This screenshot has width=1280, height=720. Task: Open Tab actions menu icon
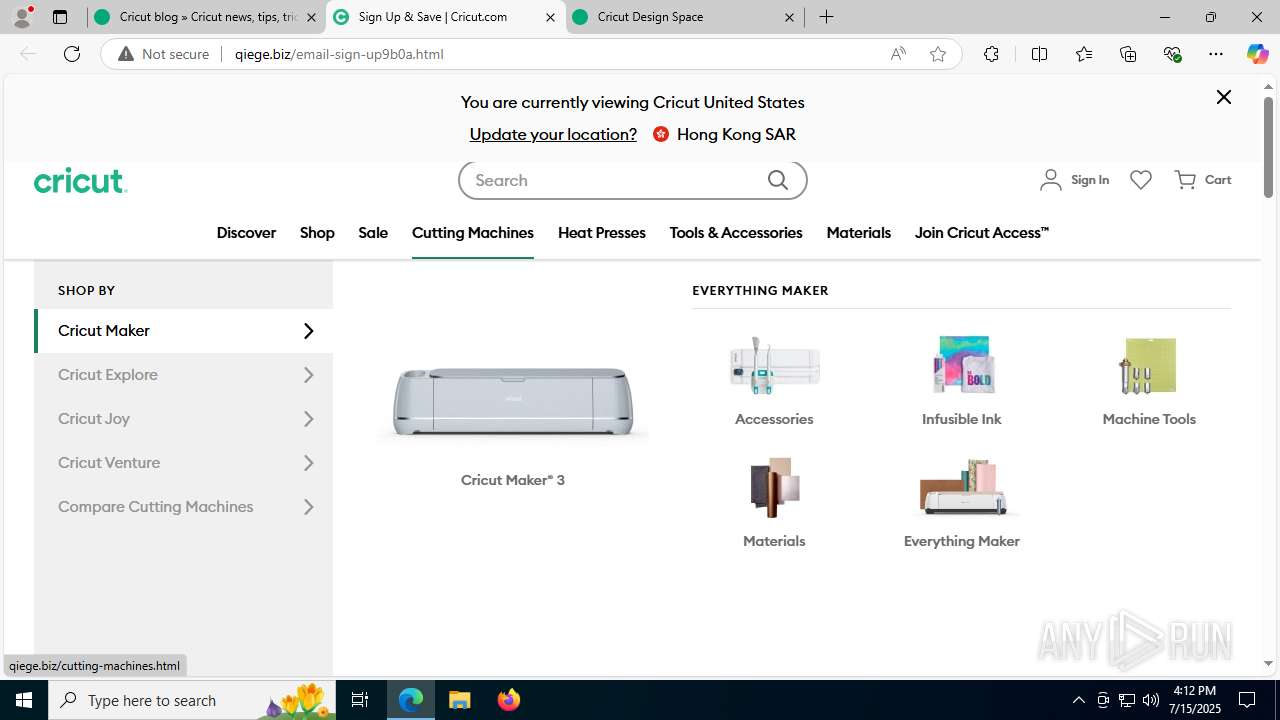coord(60,17)
